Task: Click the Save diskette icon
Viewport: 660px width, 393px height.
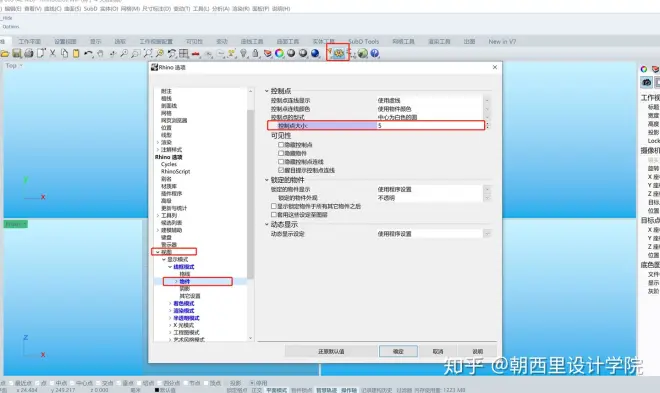Action: [x=17, y=53]
